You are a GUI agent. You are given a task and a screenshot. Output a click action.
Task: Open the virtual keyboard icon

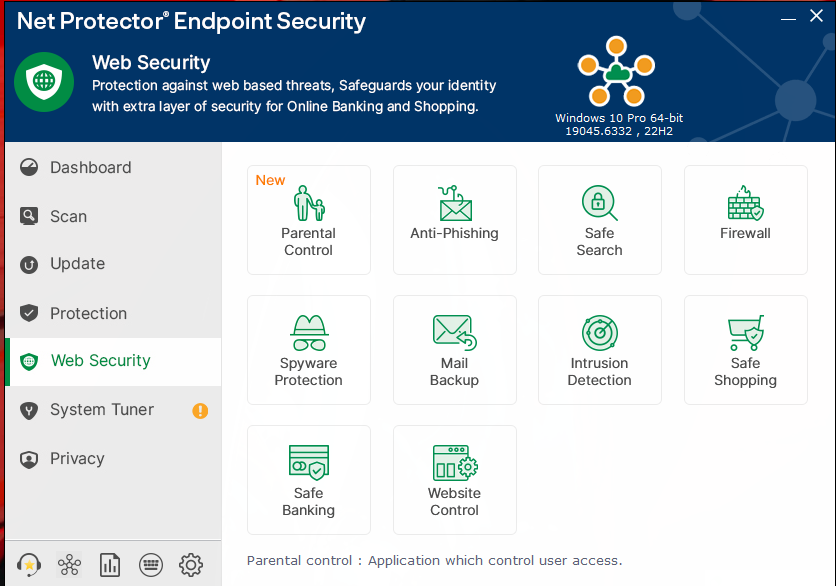click(151, 565)
